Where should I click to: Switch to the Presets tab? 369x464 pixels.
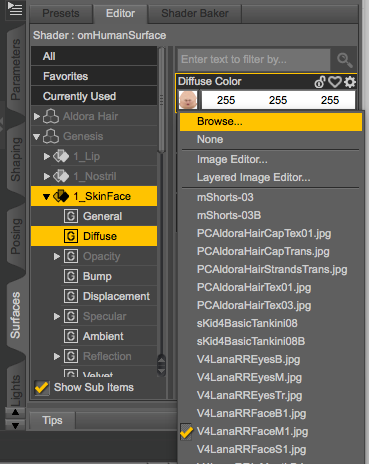click(x=61, y=14)
